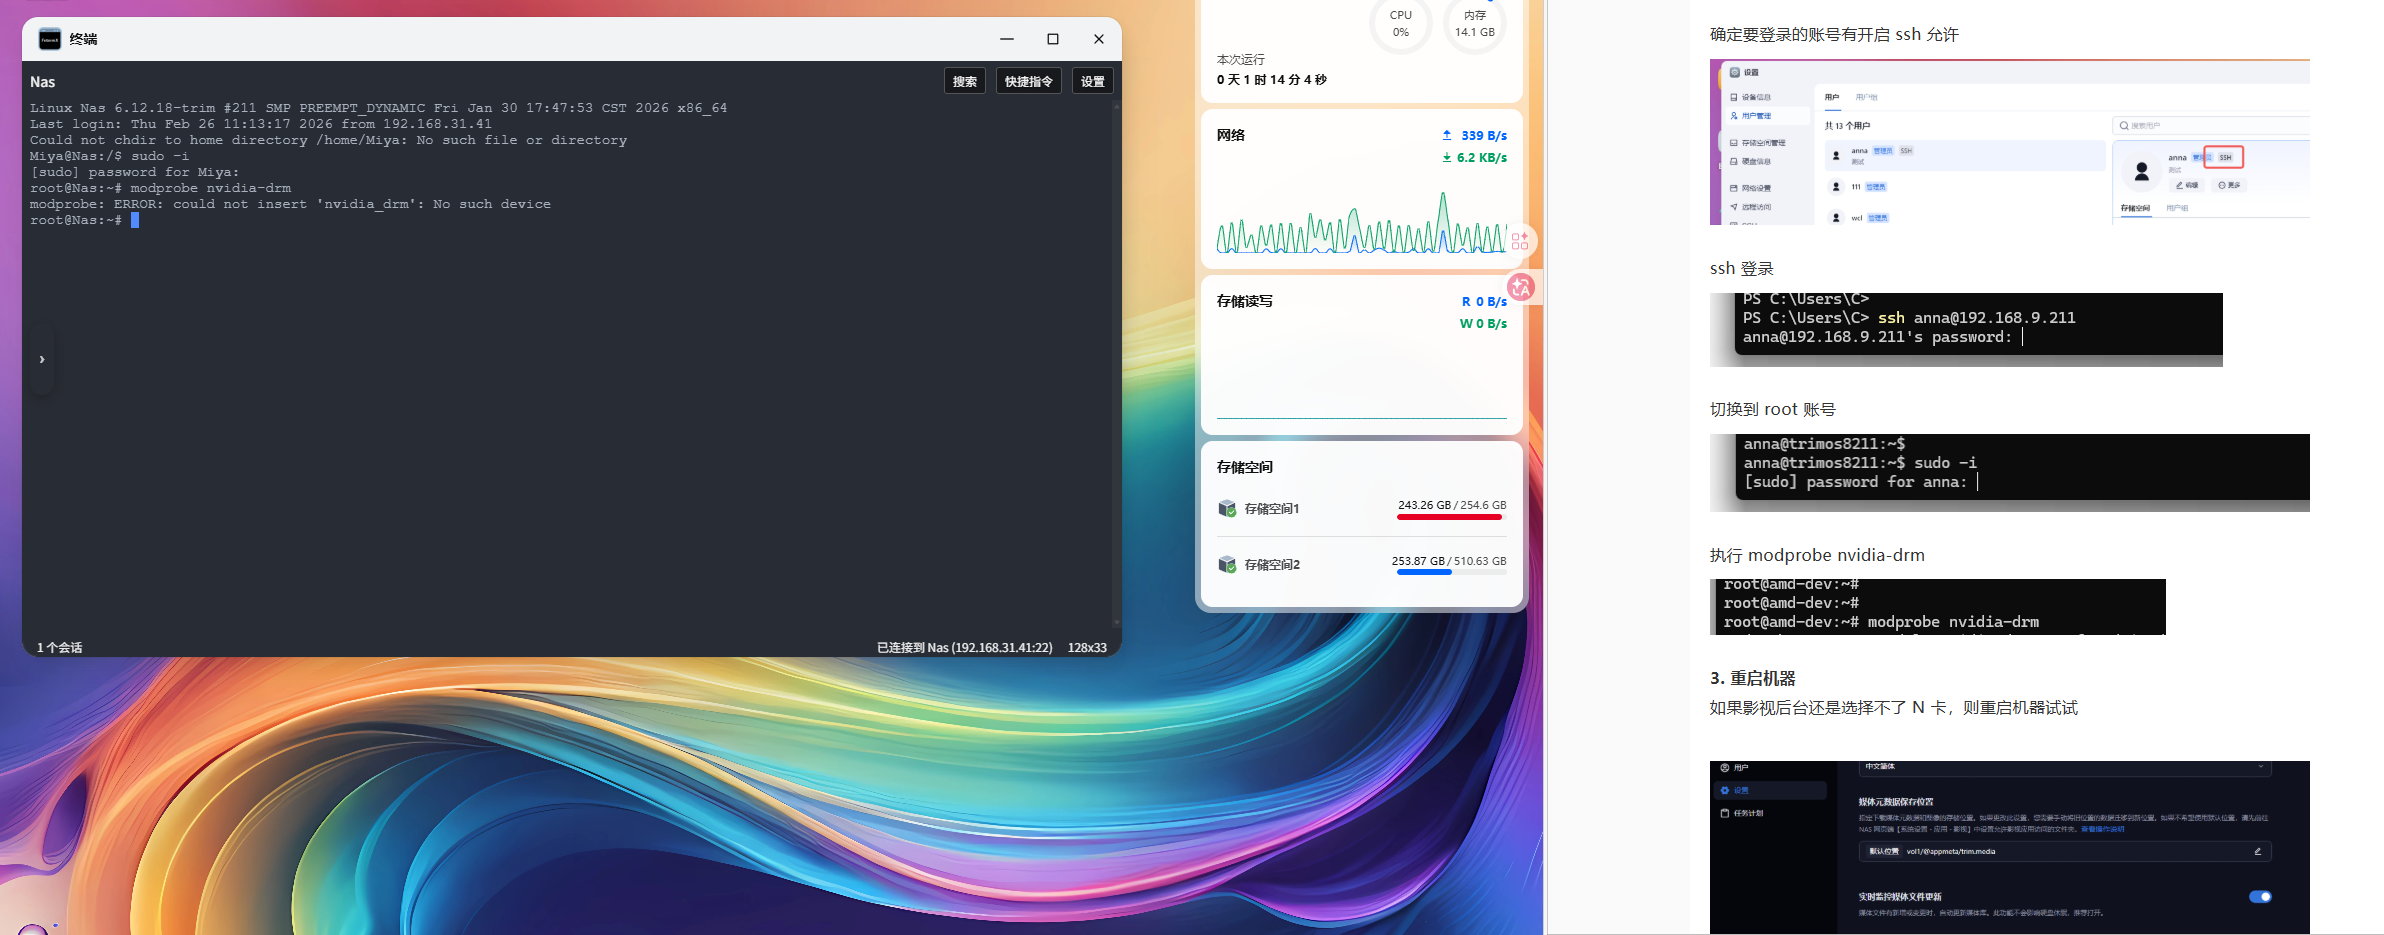Click the upload arrow icon beside 339 B/s
The width and height of the screenshot is (2384, 935).
[x=1447, y=135]
